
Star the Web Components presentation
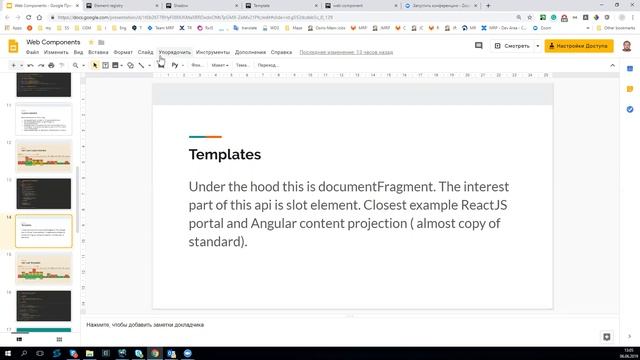pos(91,42)
